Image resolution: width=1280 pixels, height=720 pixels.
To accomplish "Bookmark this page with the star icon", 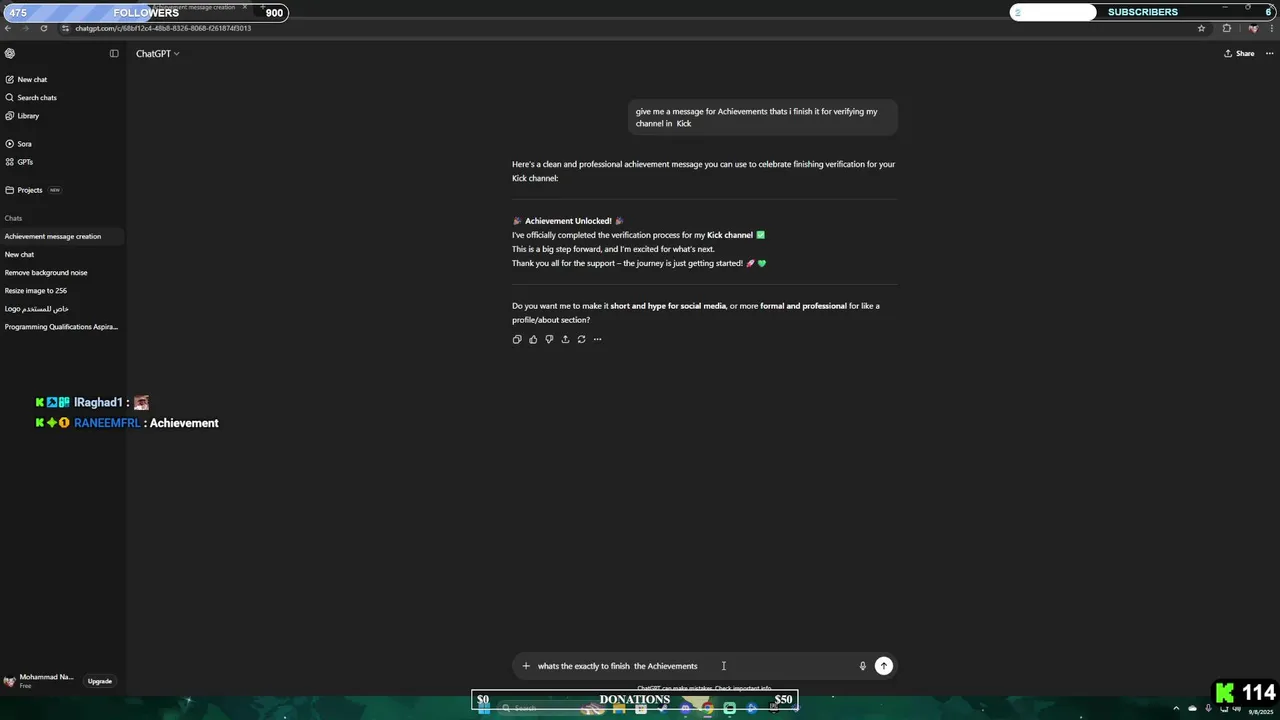I will (x=1201, y=28).
